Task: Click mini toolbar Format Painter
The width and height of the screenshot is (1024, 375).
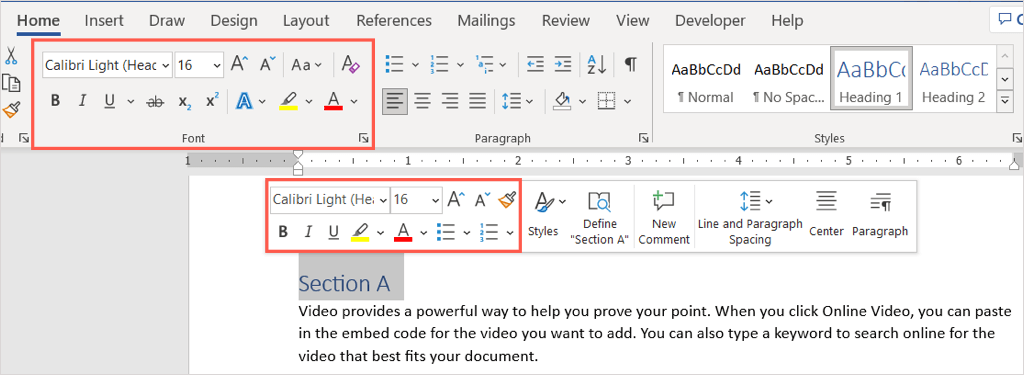Action: coord(507,200)
